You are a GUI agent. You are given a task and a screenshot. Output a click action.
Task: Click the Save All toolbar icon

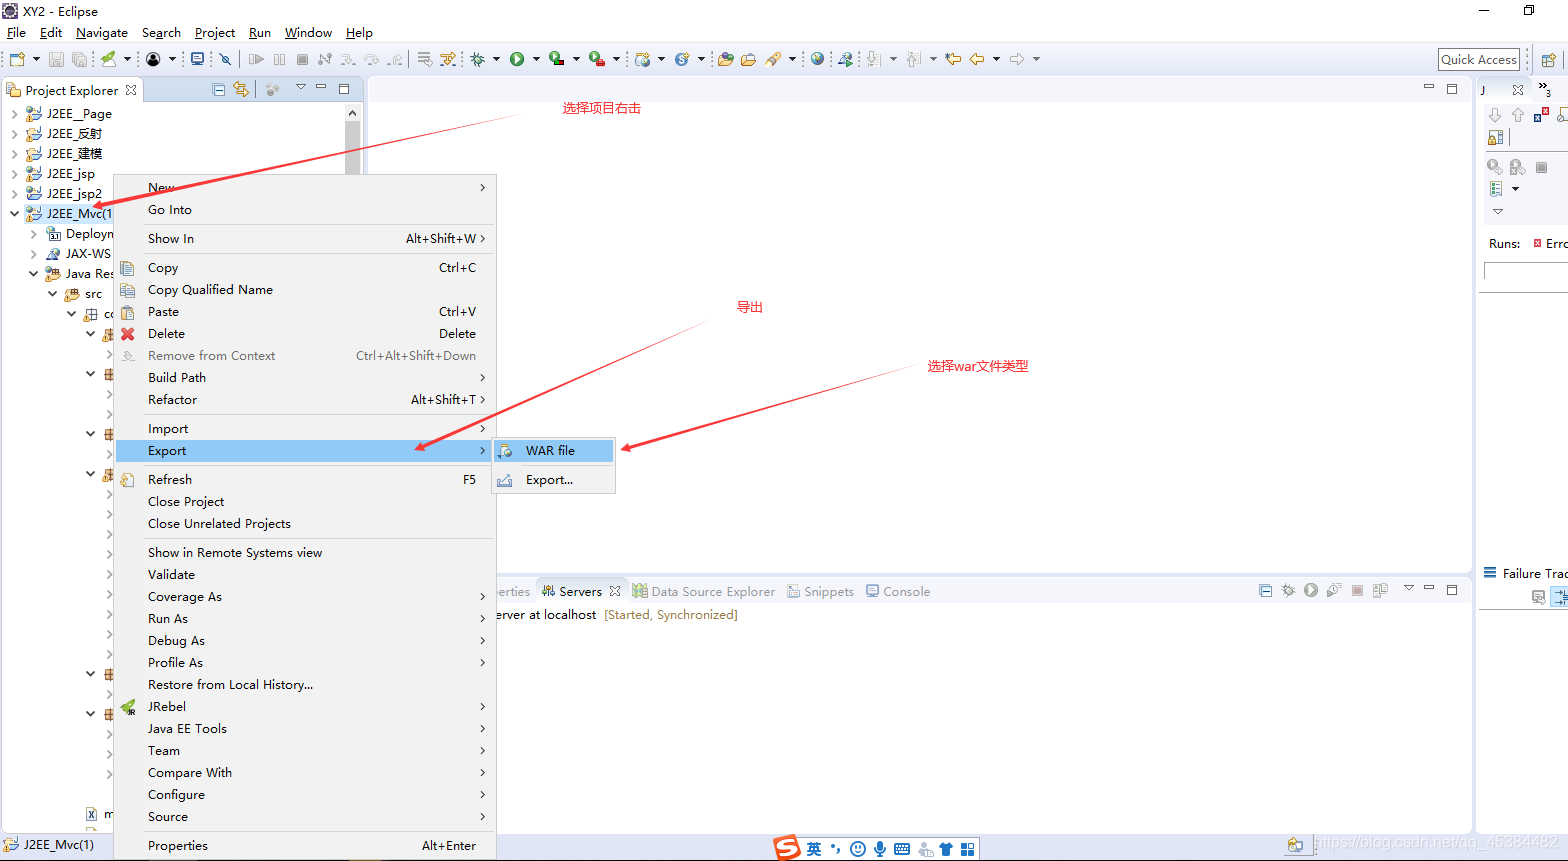click(x=79, y=59)
